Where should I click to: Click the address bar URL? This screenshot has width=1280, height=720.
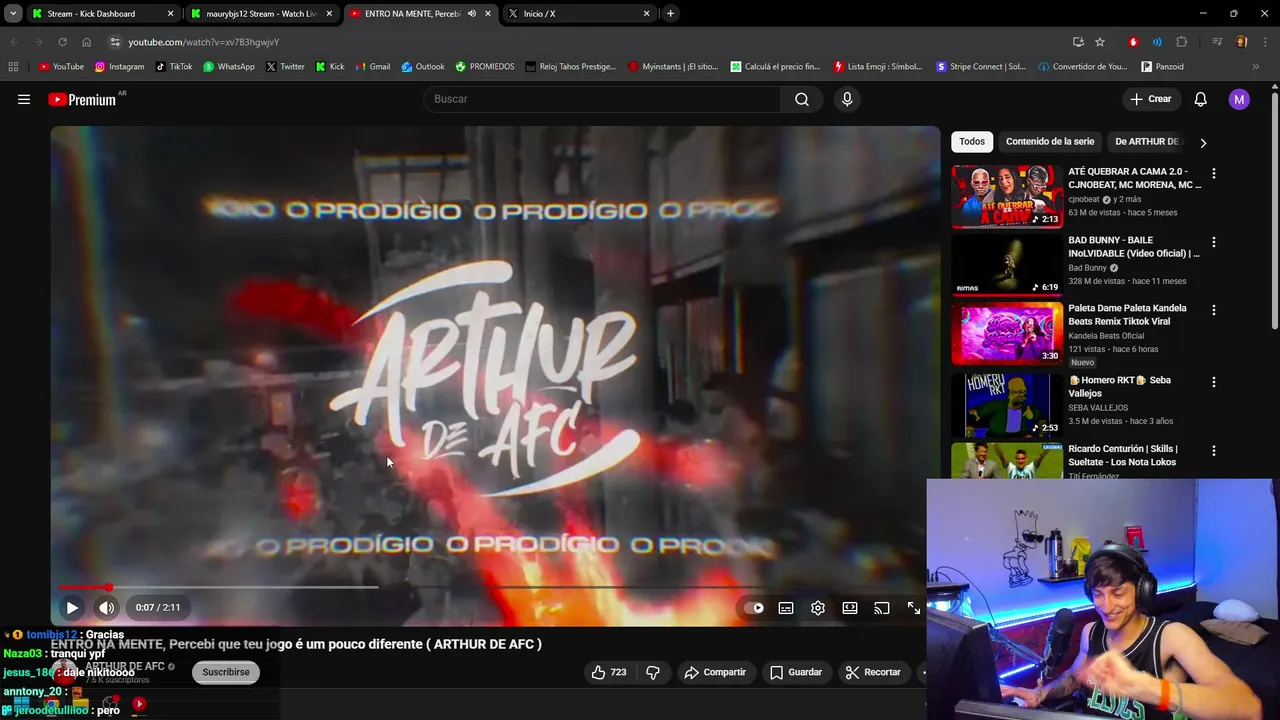[x=203, y=42]
